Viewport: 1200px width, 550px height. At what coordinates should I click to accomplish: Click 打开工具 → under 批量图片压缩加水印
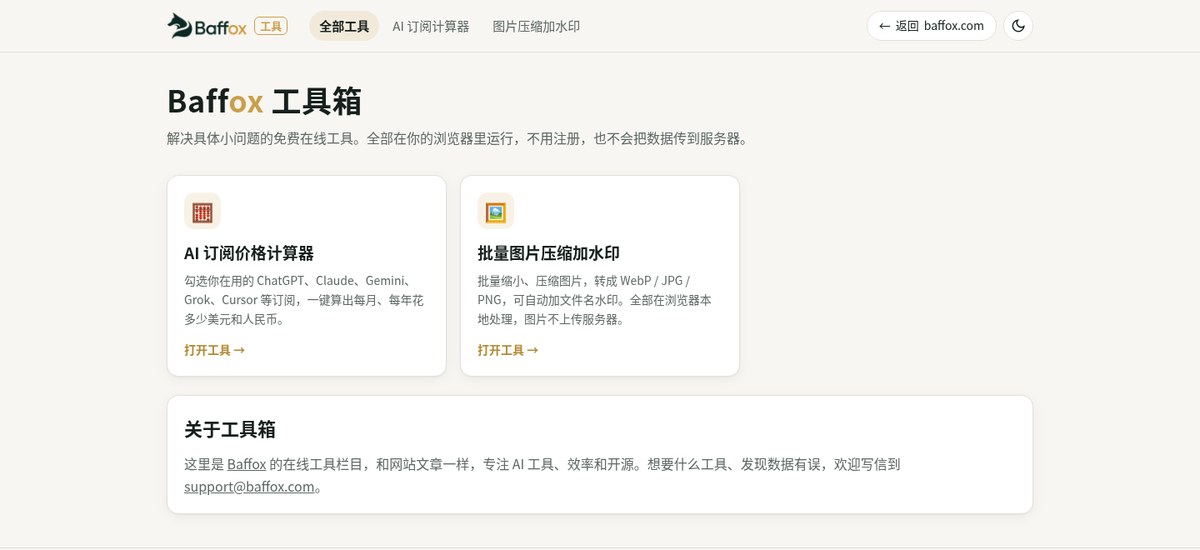coord(508,350)
